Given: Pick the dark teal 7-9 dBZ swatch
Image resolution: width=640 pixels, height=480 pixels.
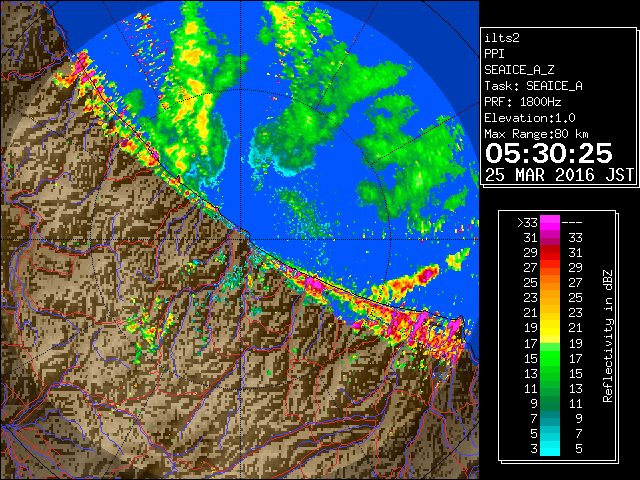Looking at the screenshot, I should pos(550,418).
